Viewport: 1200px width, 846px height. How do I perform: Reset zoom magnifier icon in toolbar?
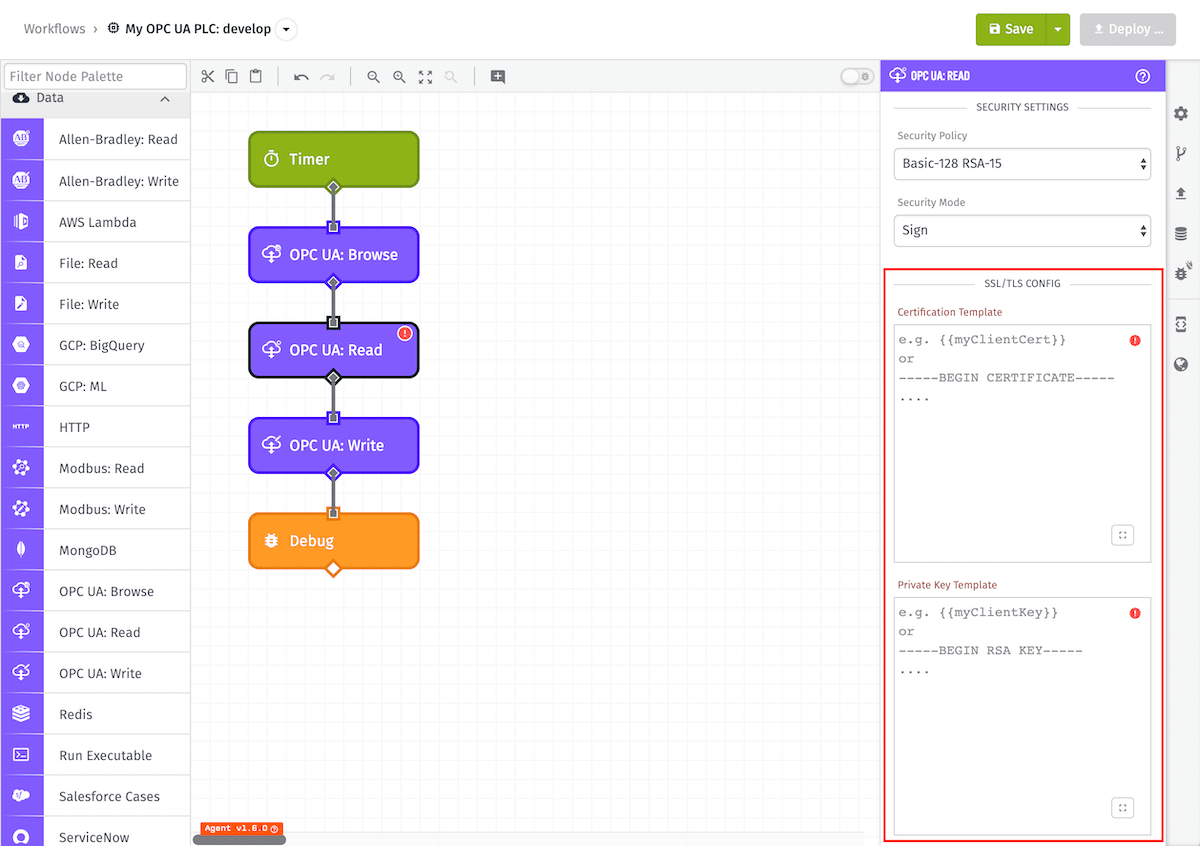coord(451,77)
